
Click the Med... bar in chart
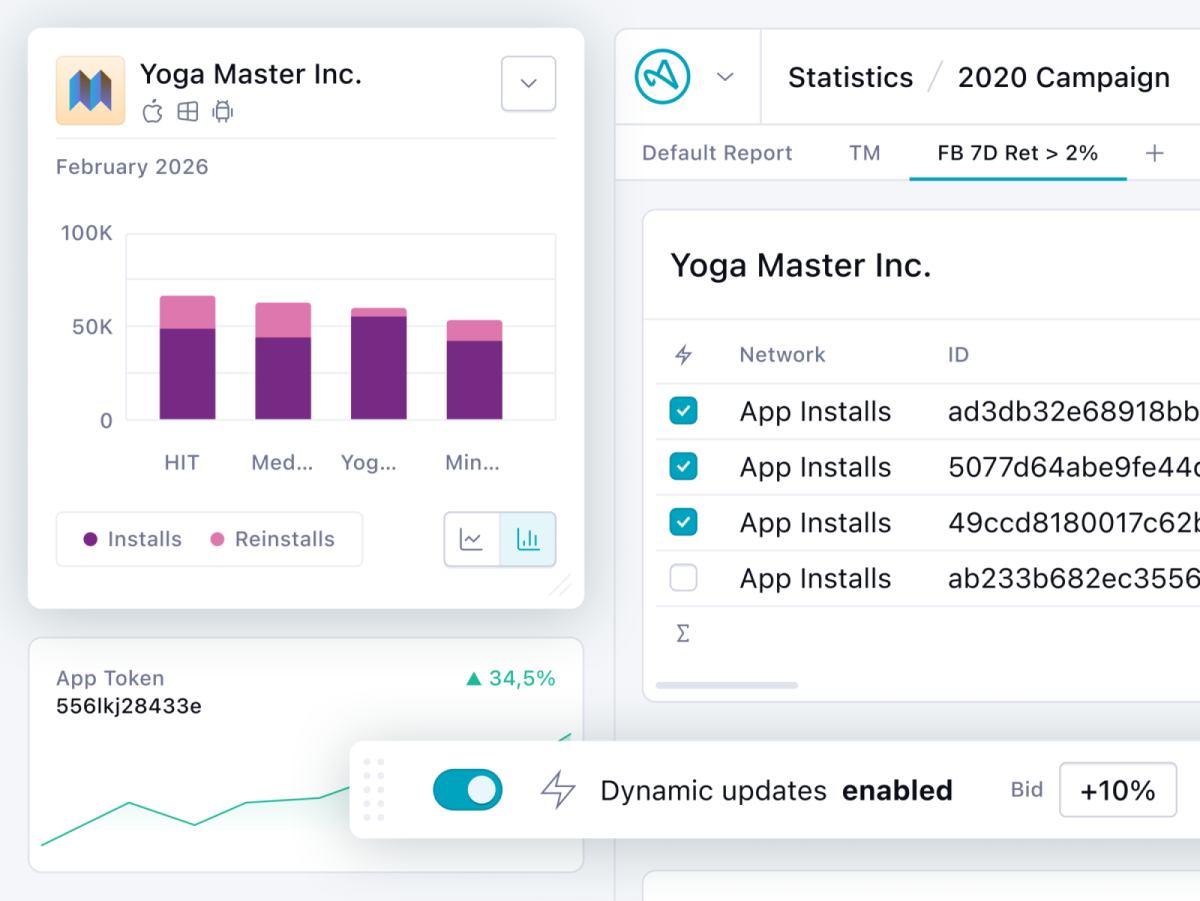point(283,361)
